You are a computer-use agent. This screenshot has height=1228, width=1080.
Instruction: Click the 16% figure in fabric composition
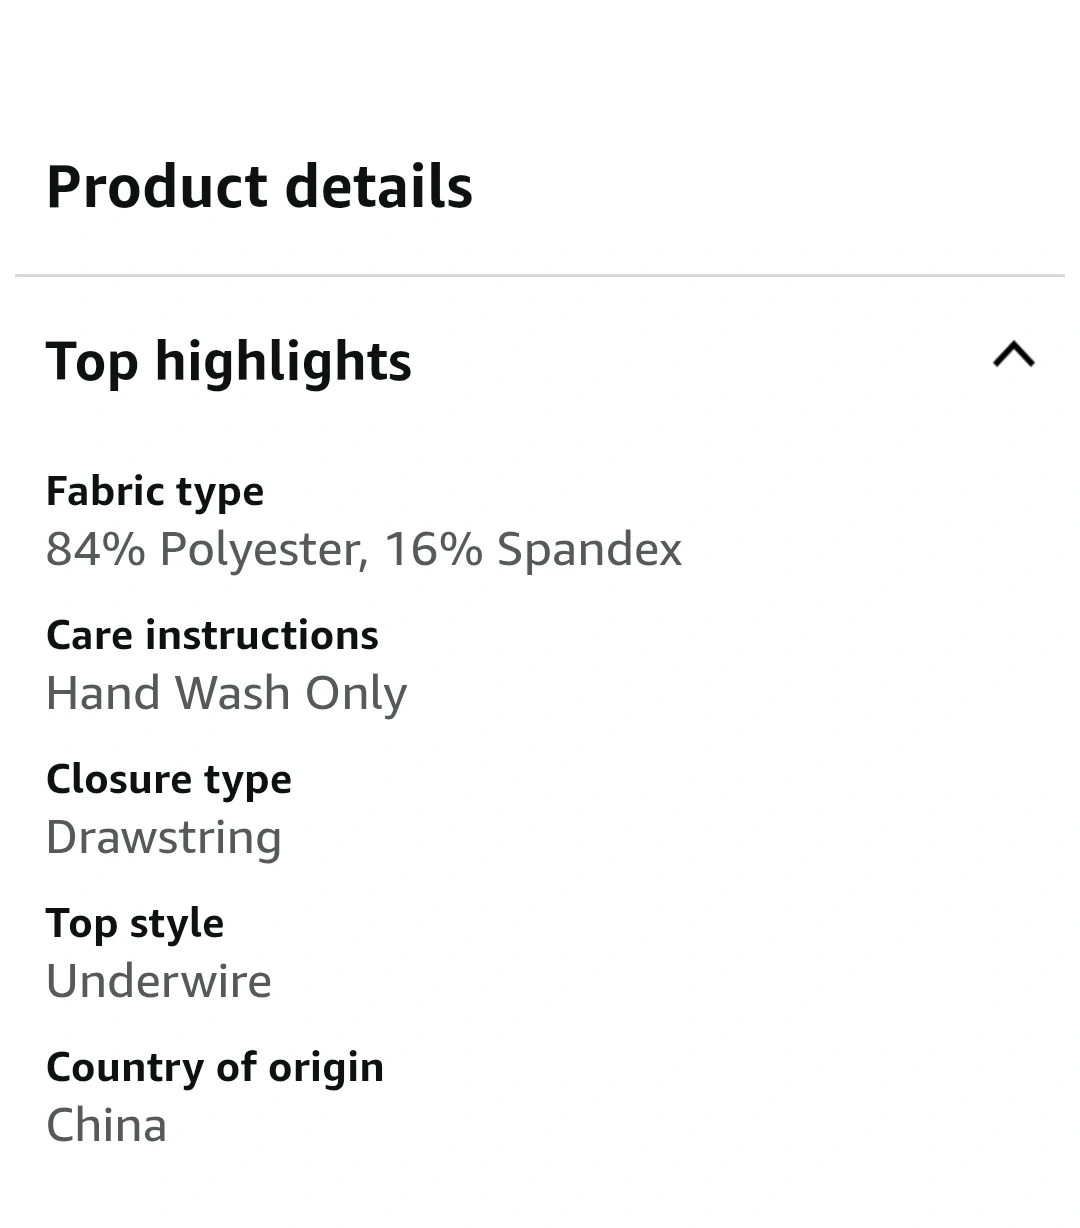coord(433,549)
